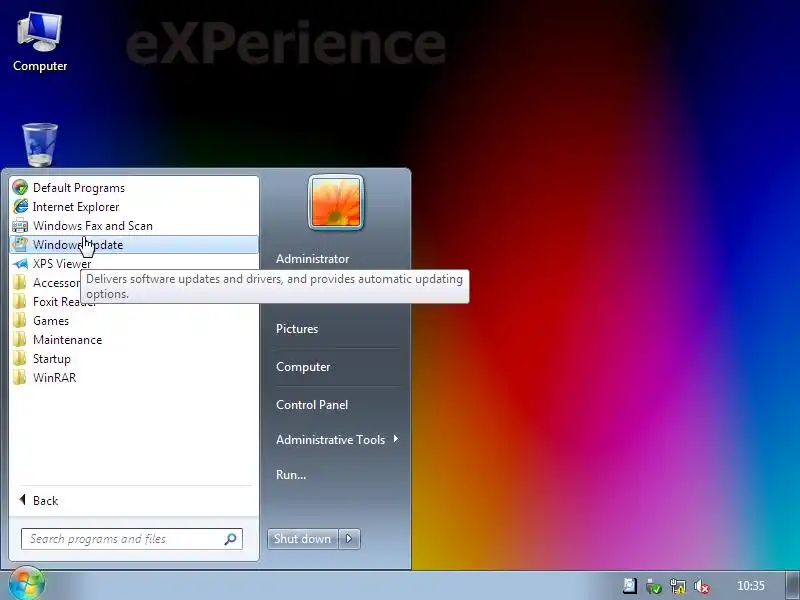Select the Windows Update entry
The height and width of the screenshot is (600, 800).
134,244
